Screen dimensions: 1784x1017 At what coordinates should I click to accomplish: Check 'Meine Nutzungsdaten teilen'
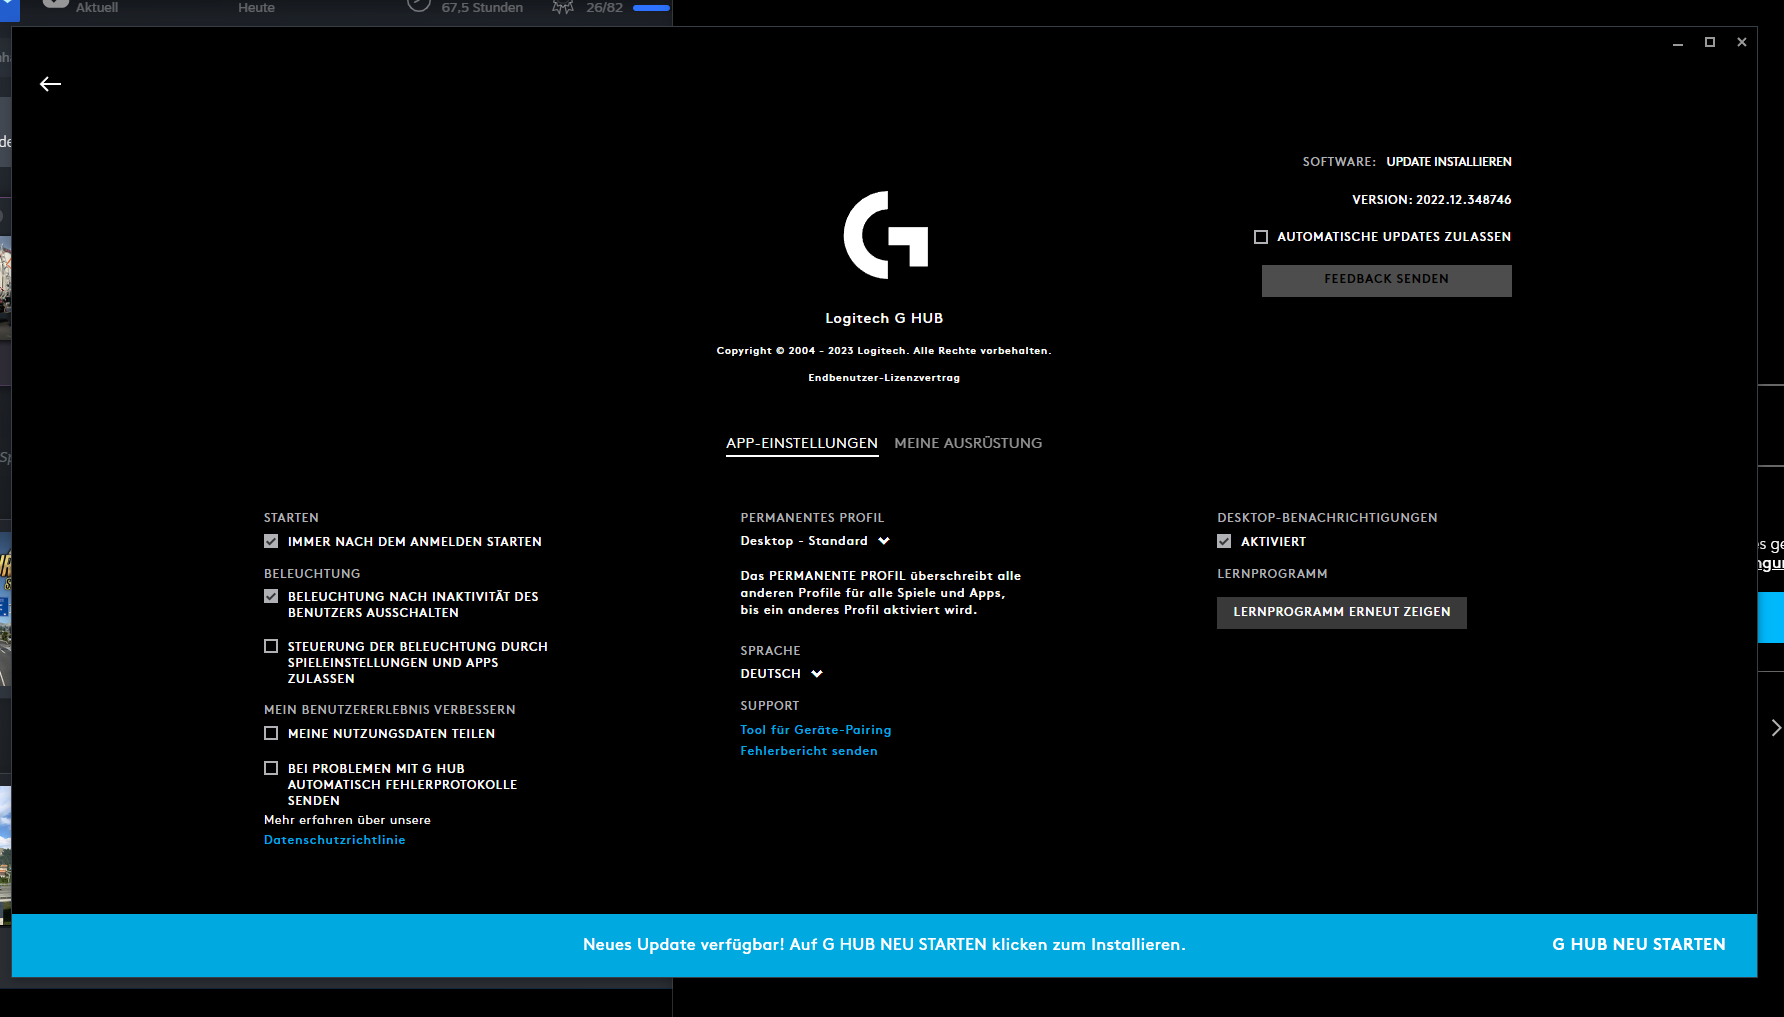click(271, 733)
